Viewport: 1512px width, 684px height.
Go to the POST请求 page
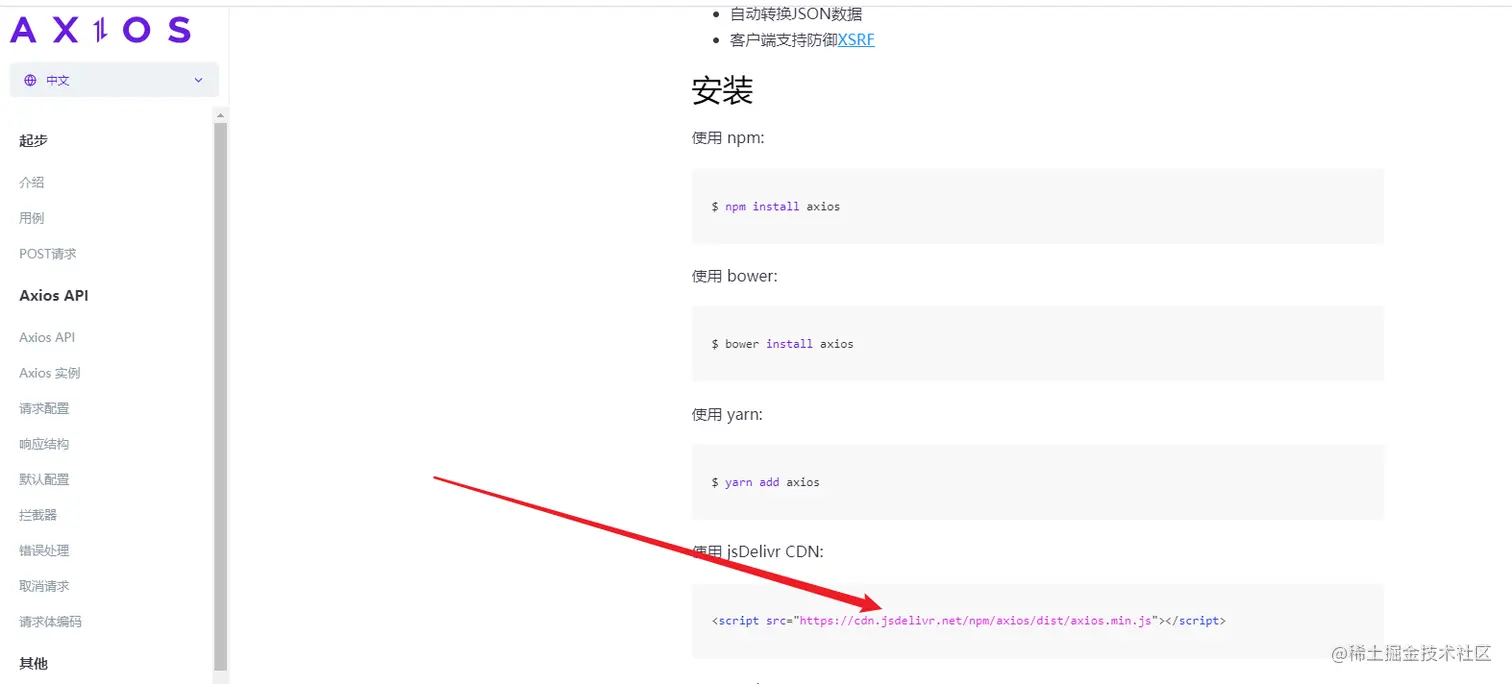point(48,254)
